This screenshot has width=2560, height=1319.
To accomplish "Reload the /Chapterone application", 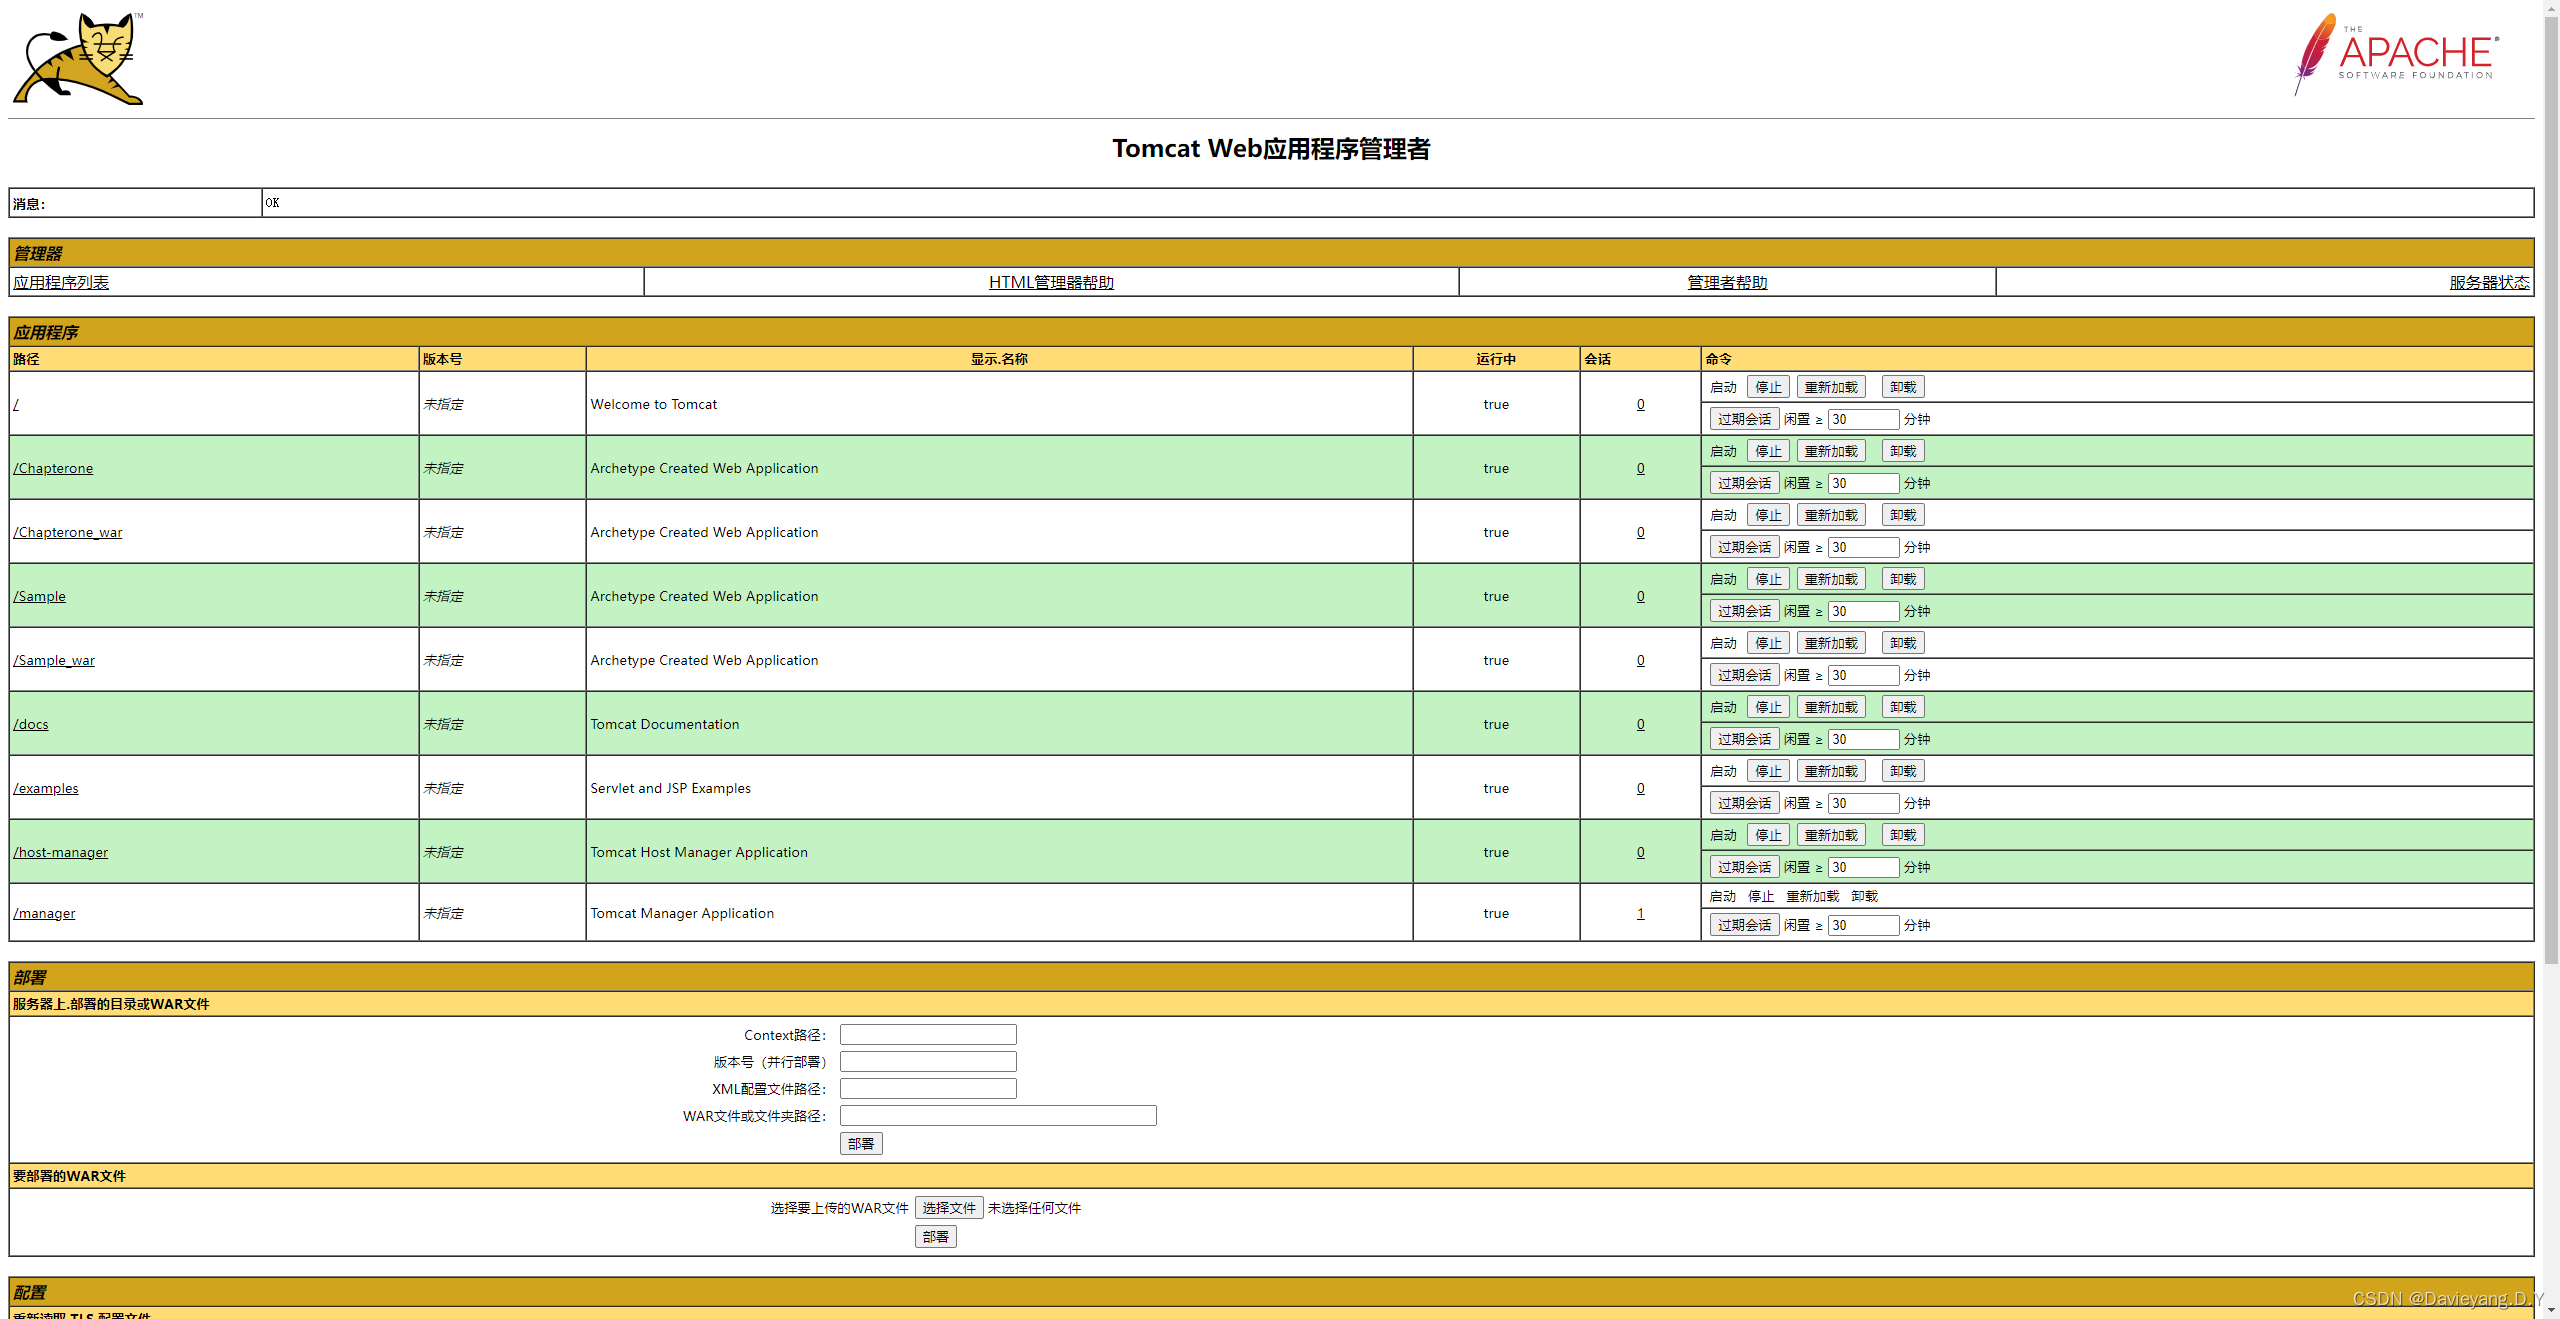I will pos(1831,451).
